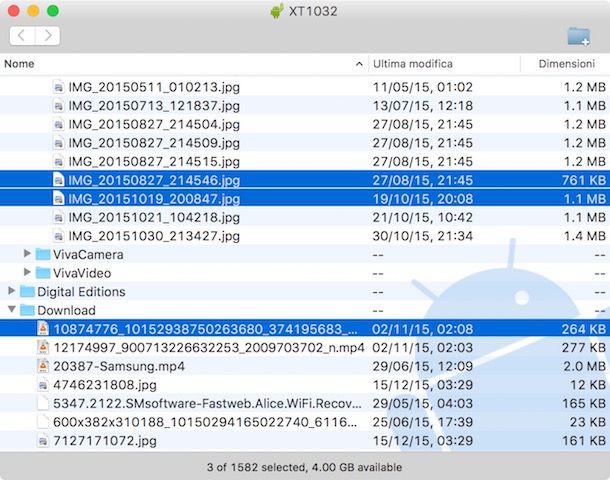Select file name IMG_20150827_214515.jpg
The height and width of the screenshot is (480, 610).
coord(154,162)
